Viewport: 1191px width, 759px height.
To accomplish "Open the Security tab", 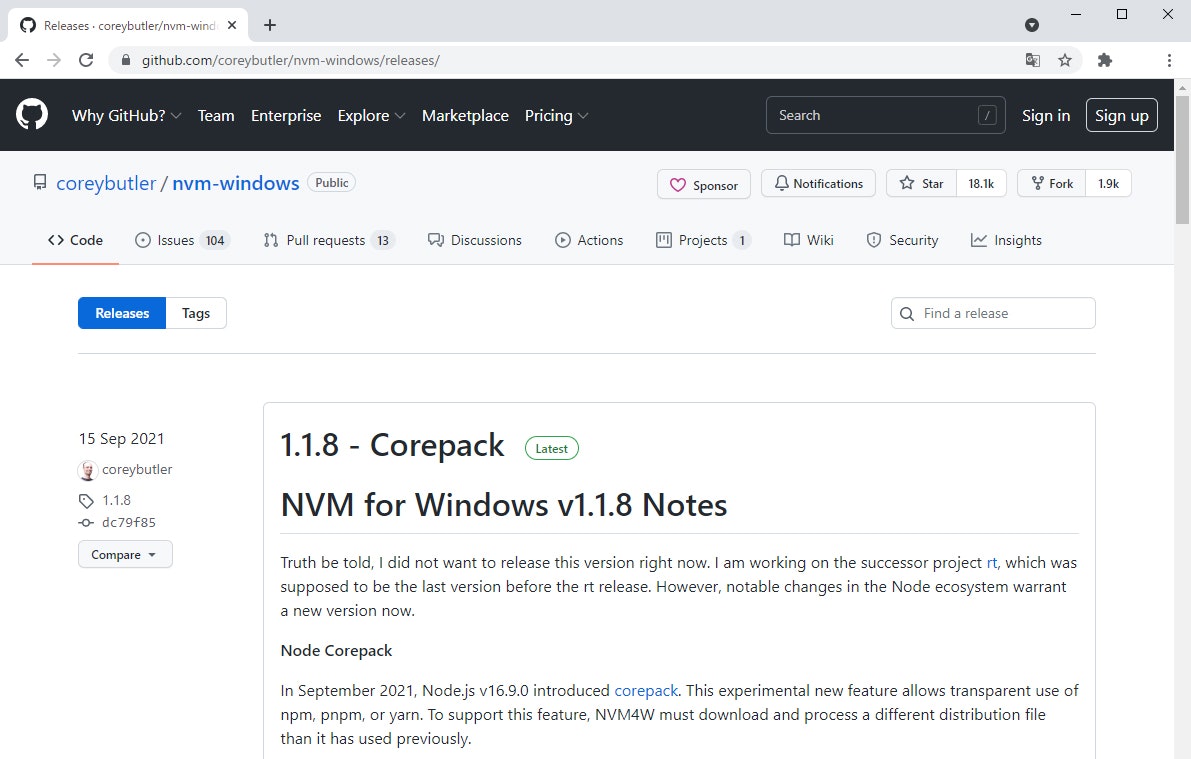I will pos(902,240).
